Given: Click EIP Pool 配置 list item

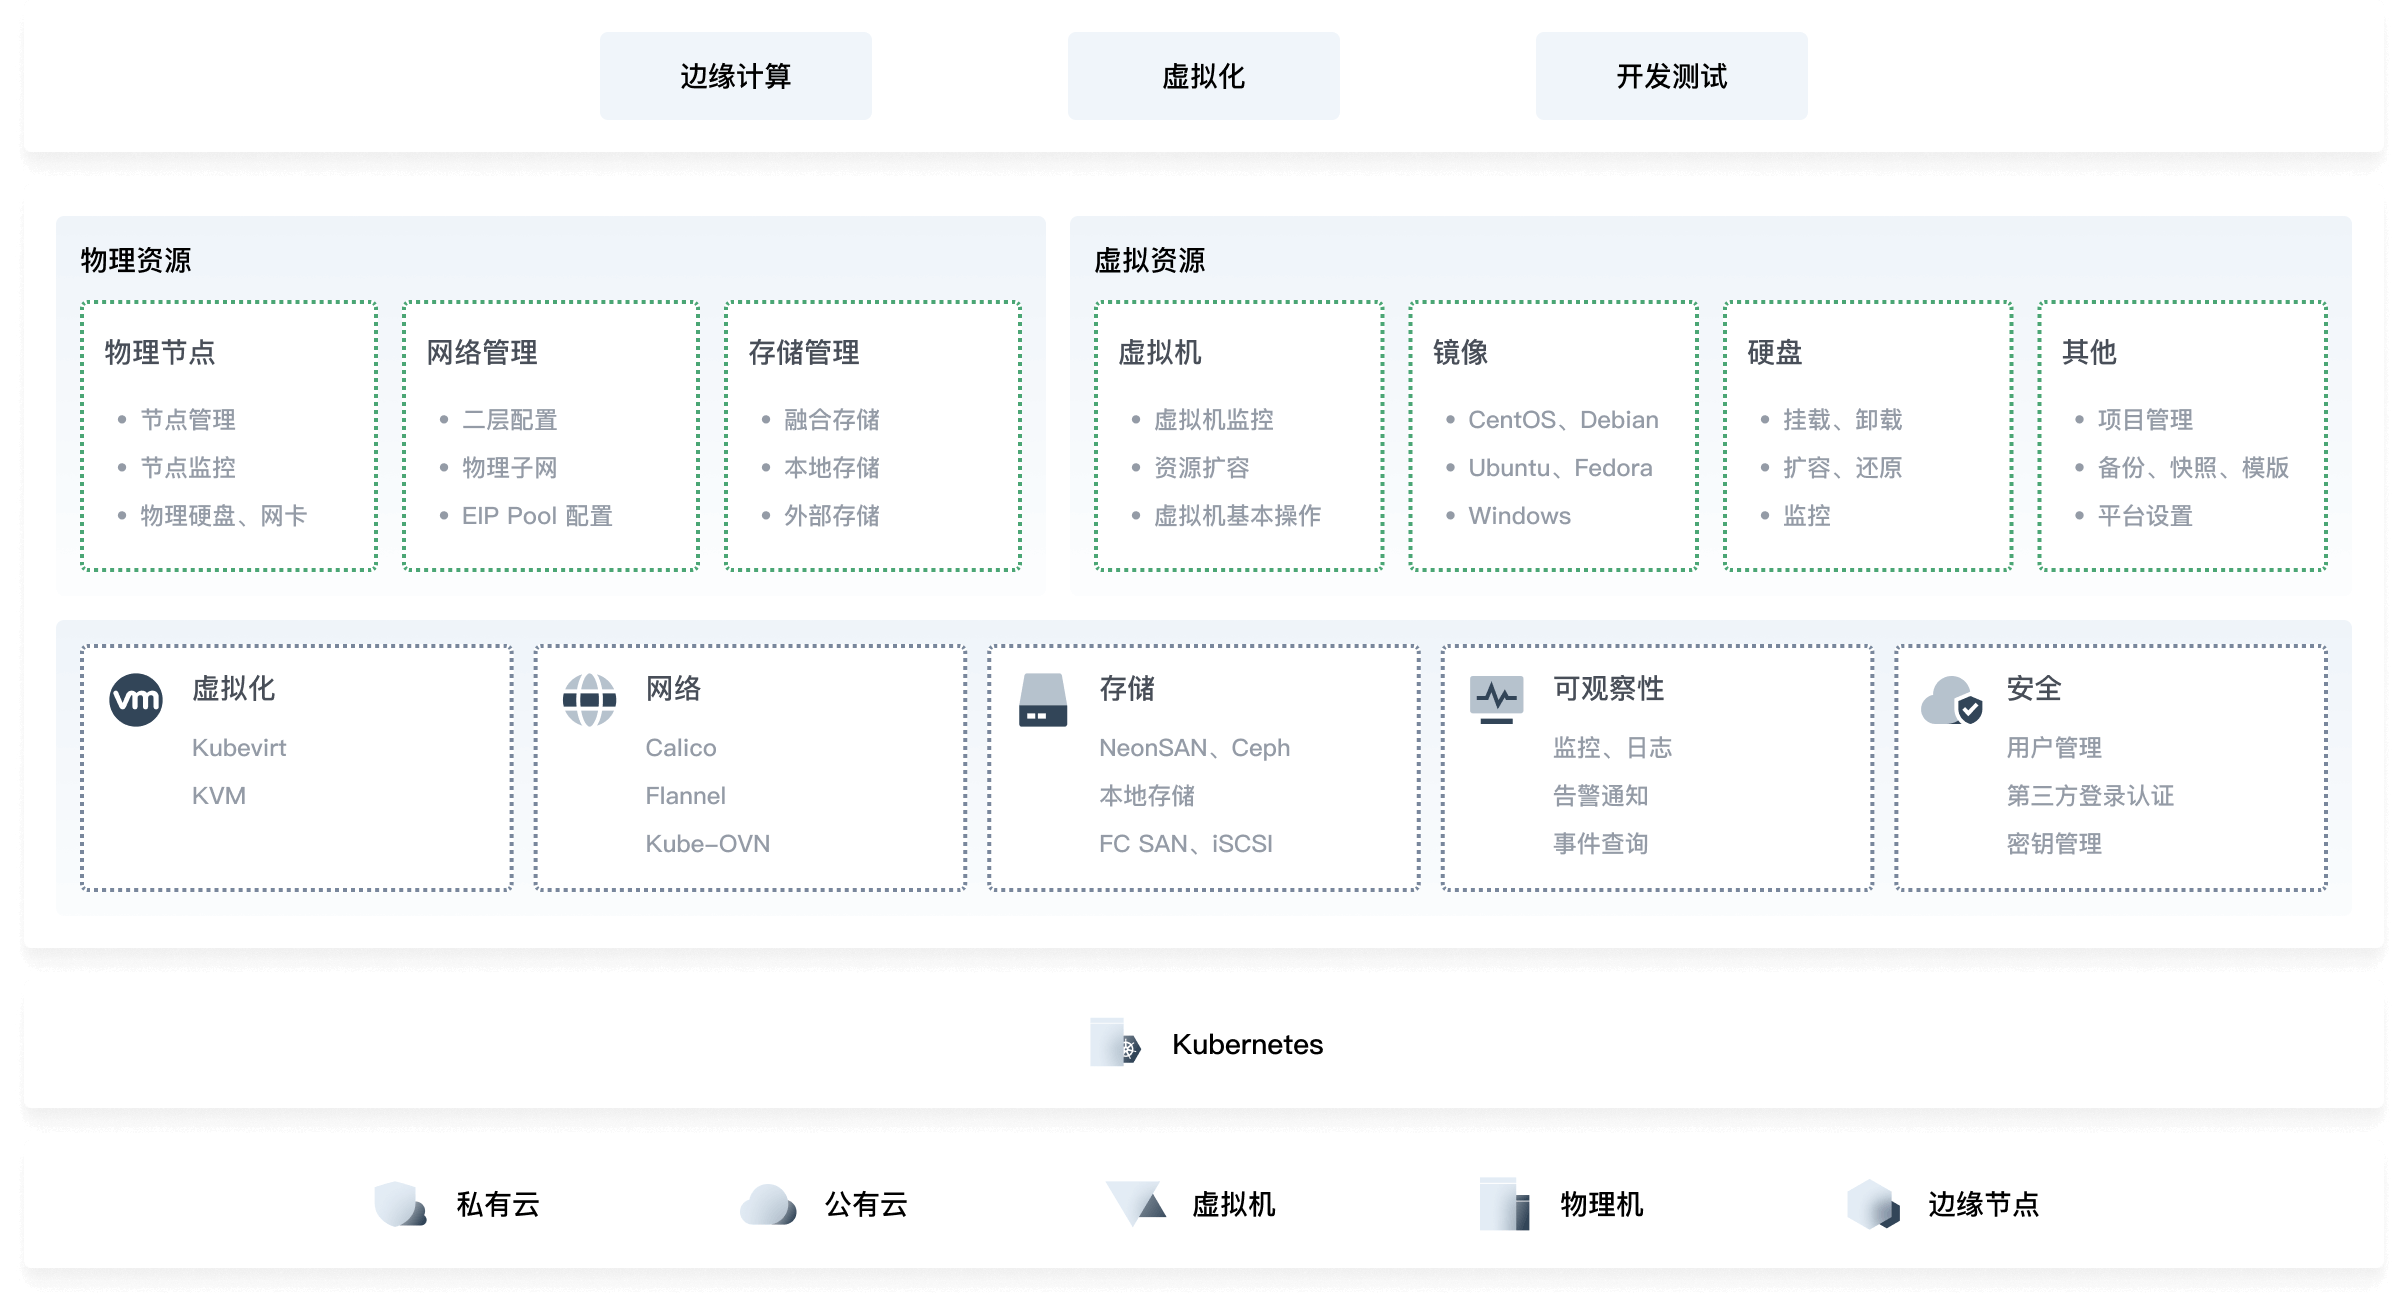Looking at the screenshot, I should point(537,516).
